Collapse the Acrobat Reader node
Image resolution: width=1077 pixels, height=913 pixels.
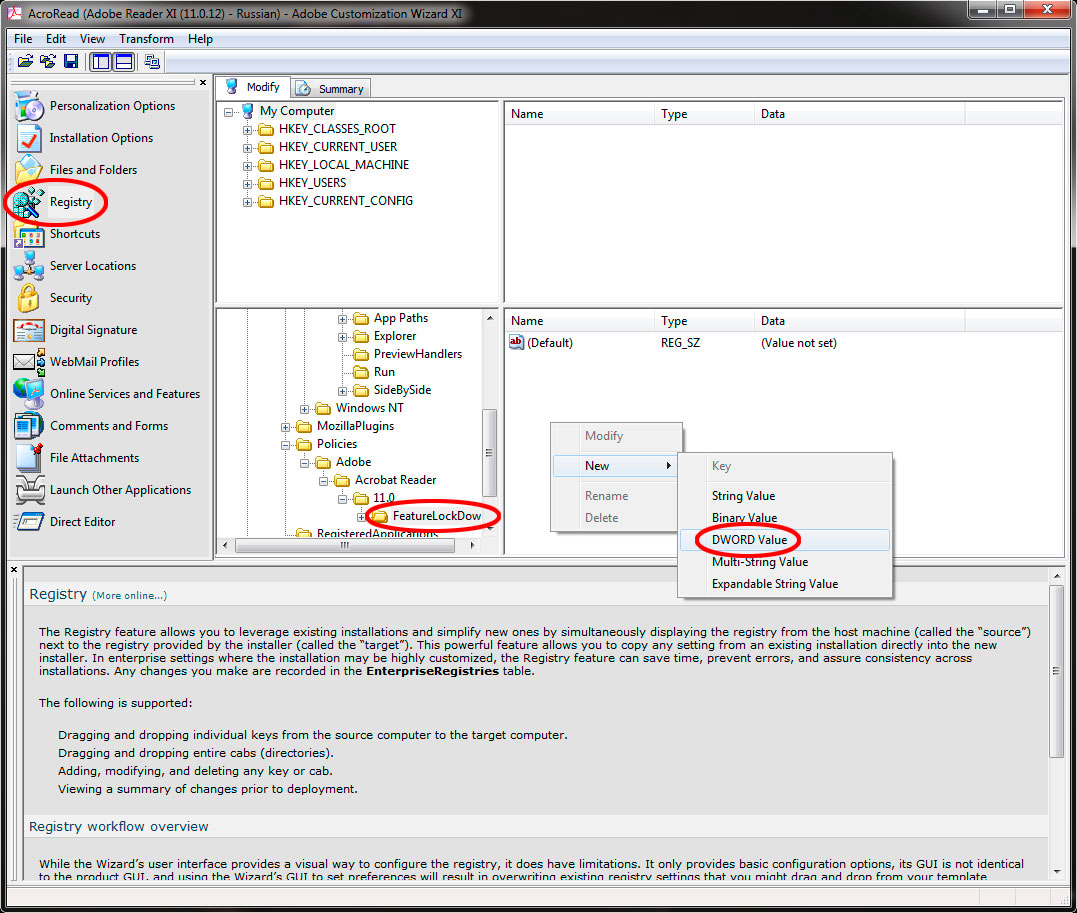tap(323, 481)
